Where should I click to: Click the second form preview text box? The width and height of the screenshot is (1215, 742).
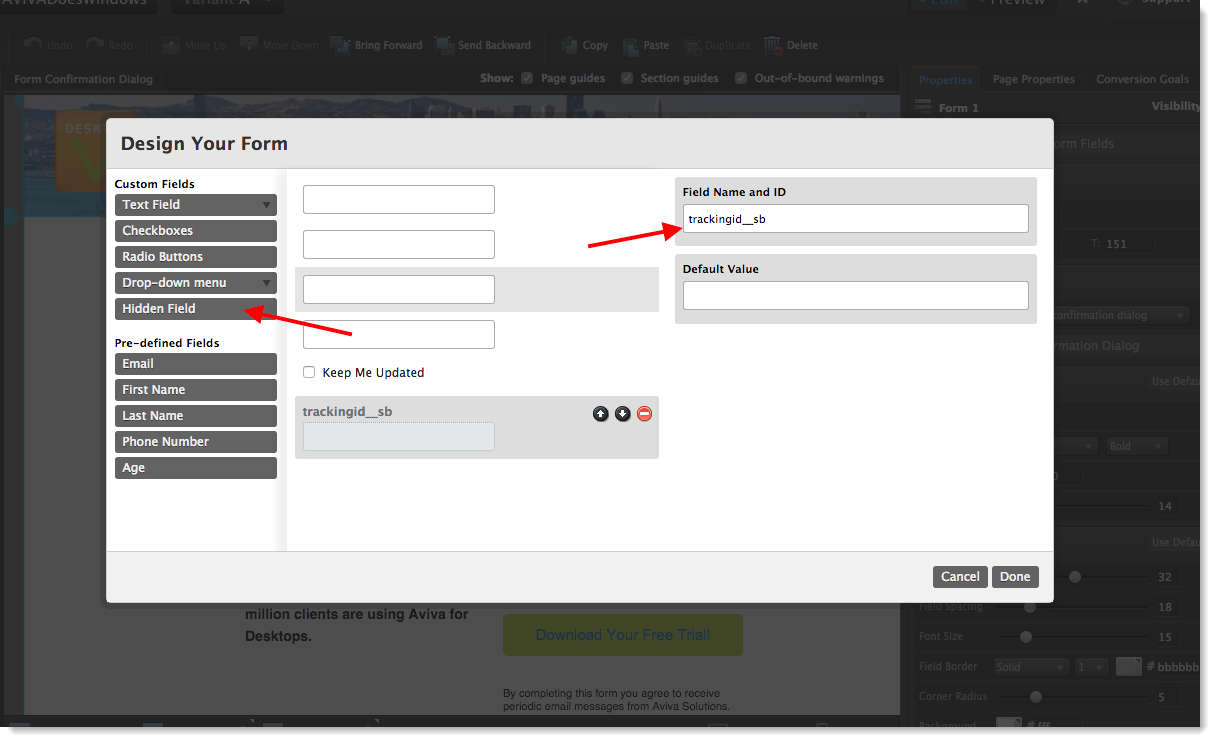399,244
